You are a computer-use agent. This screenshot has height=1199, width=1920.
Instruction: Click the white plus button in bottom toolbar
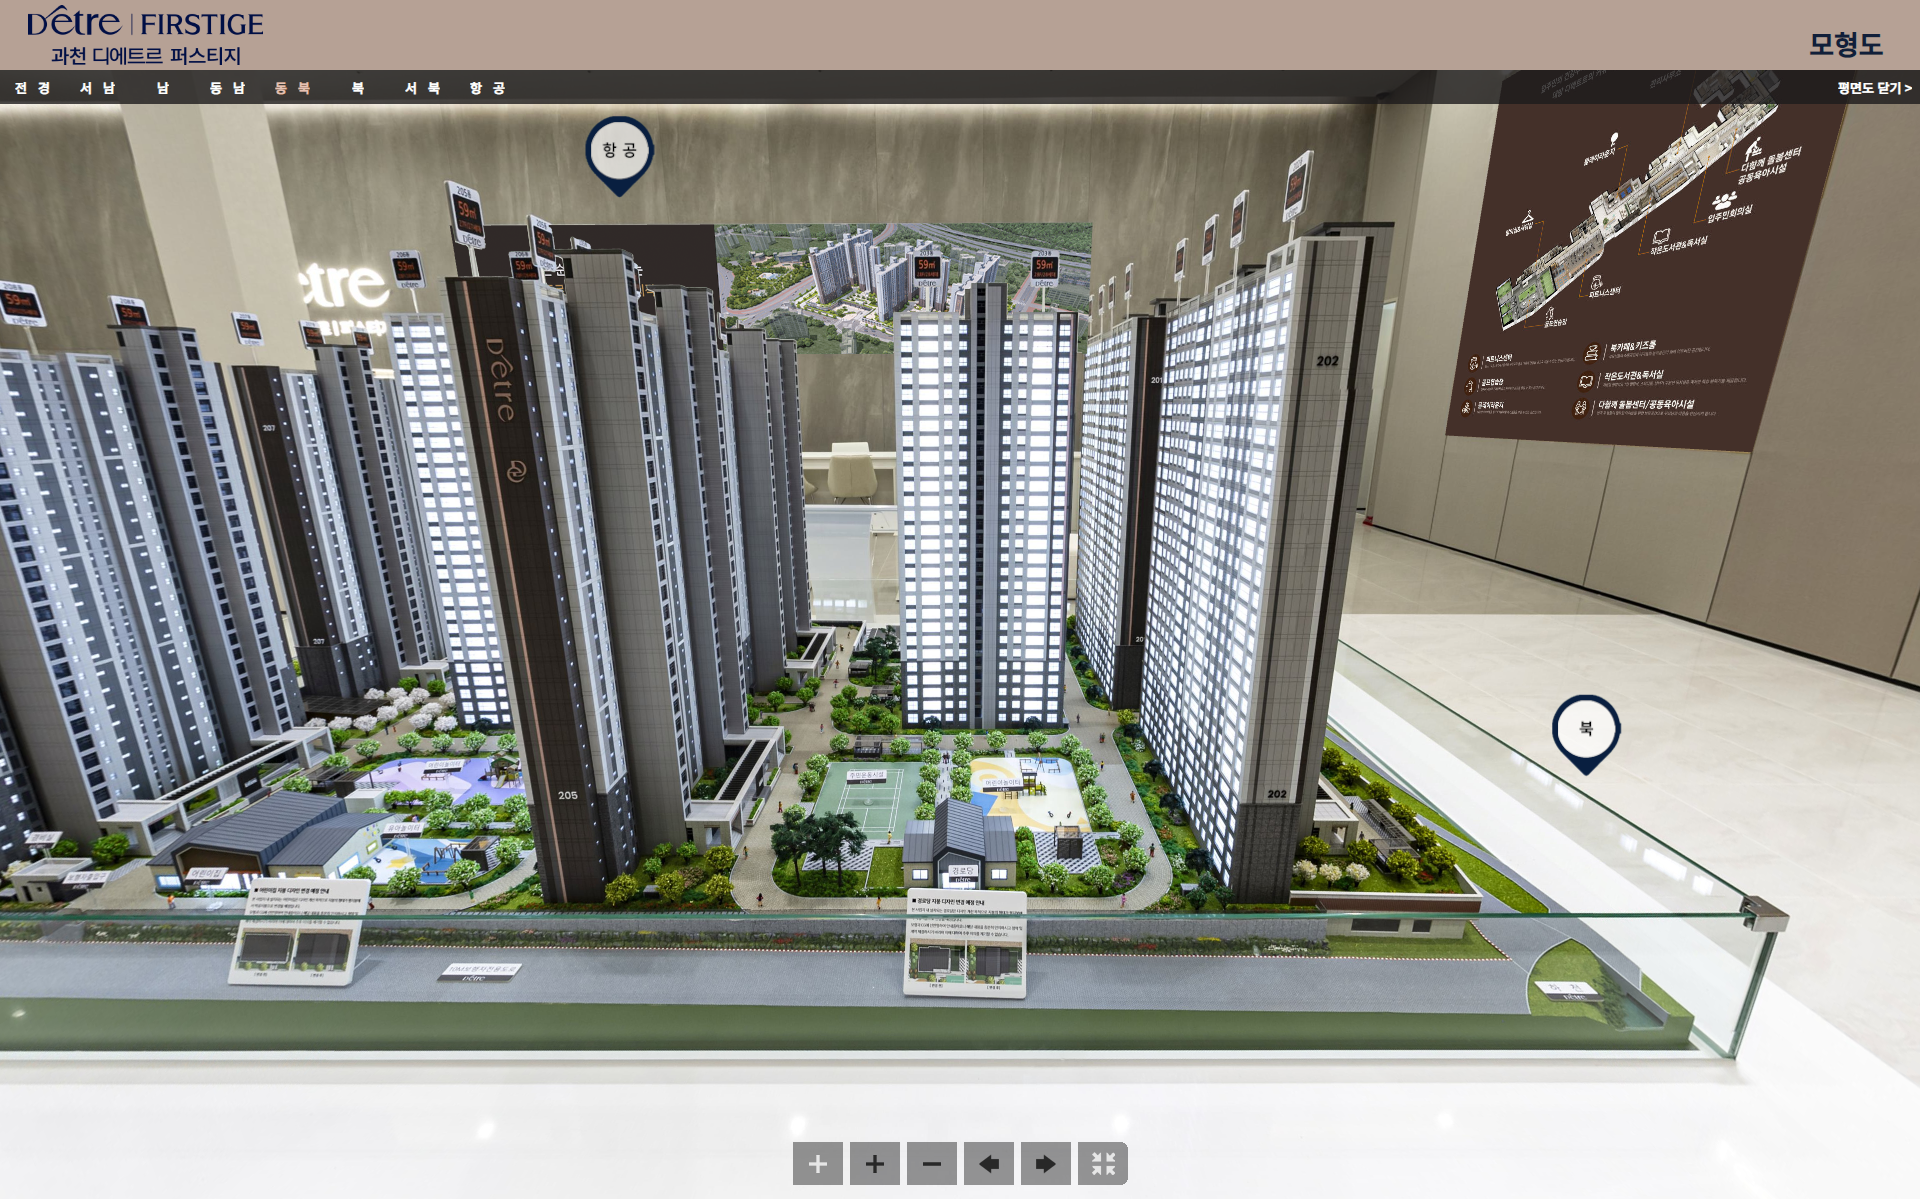[x=817, y=1164]
